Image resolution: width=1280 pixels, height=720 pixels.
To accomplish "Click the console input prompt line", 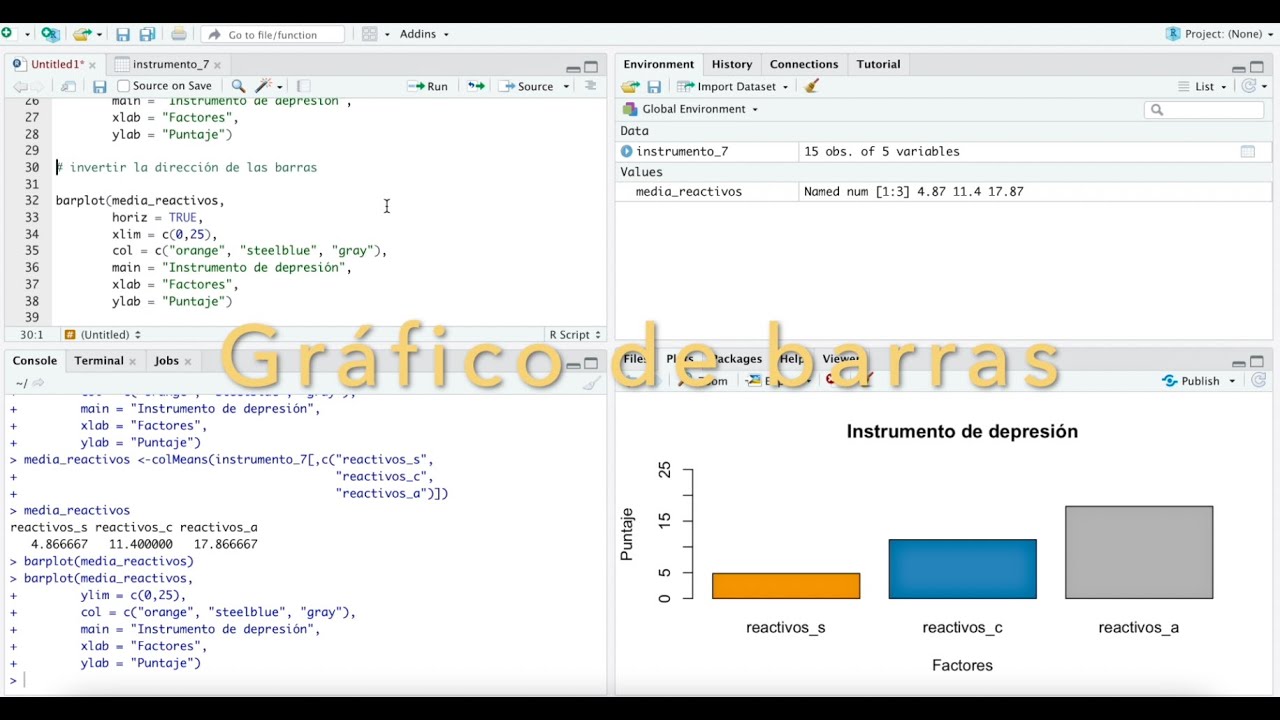I will tap(306, 680).
